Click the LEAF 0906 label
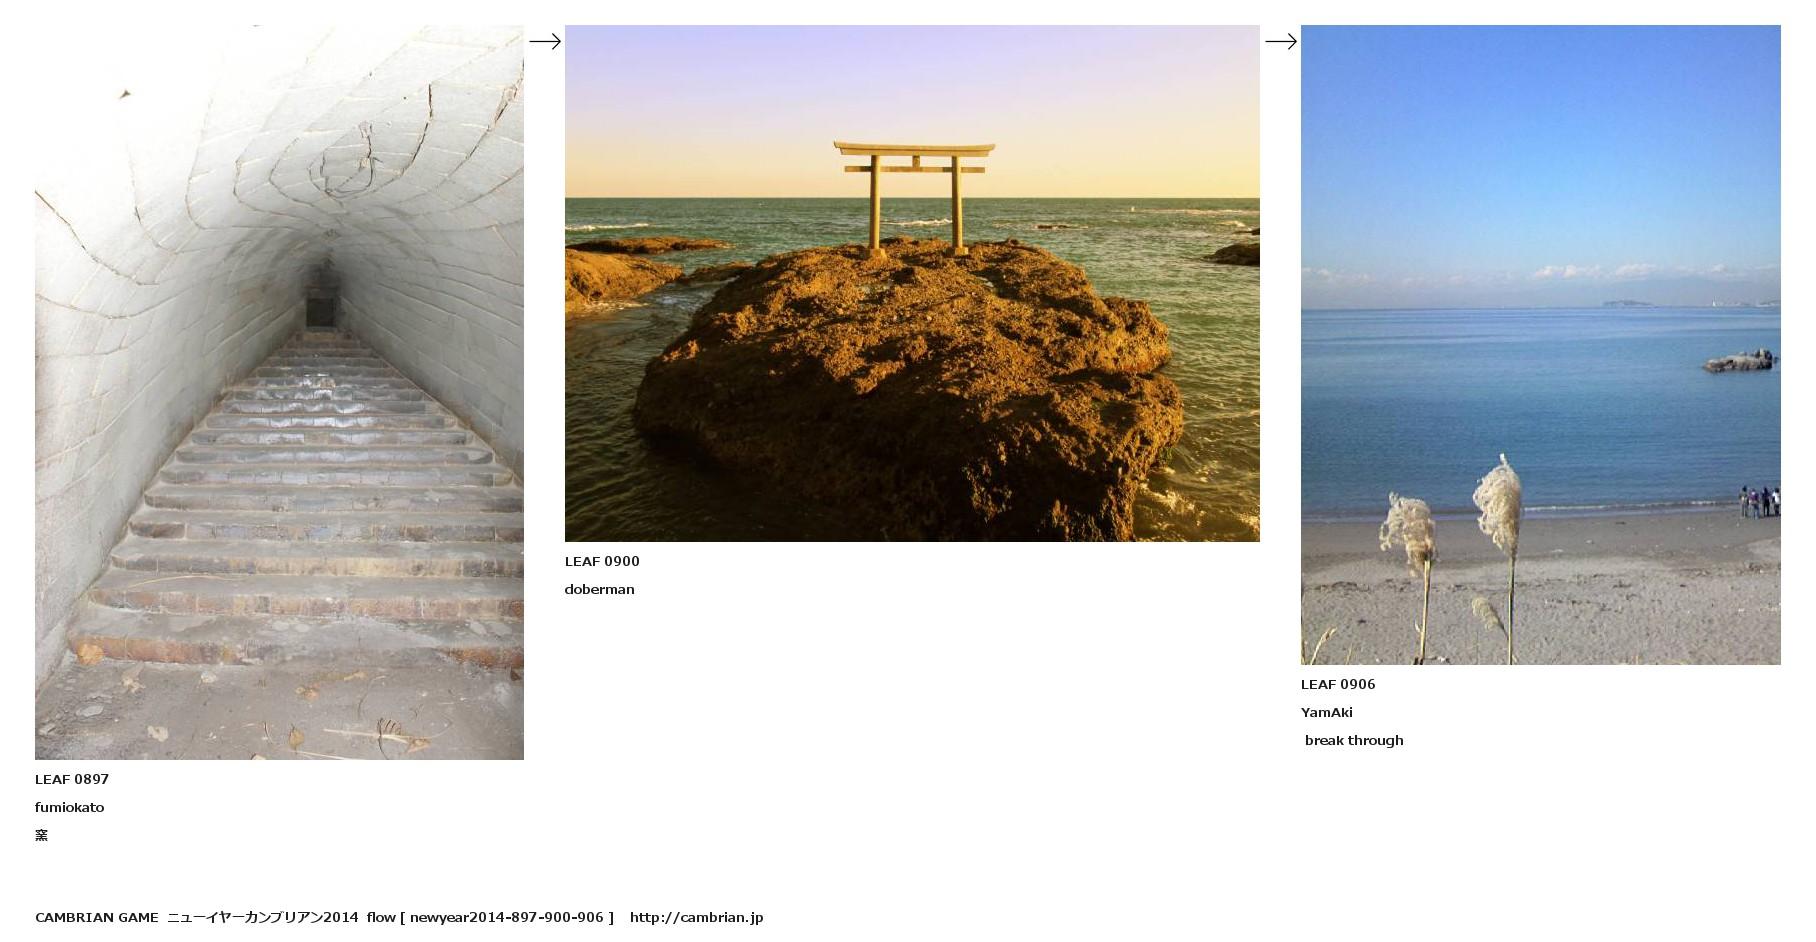The height and width of the screenshot is (942, 1816). (1338, 684)
